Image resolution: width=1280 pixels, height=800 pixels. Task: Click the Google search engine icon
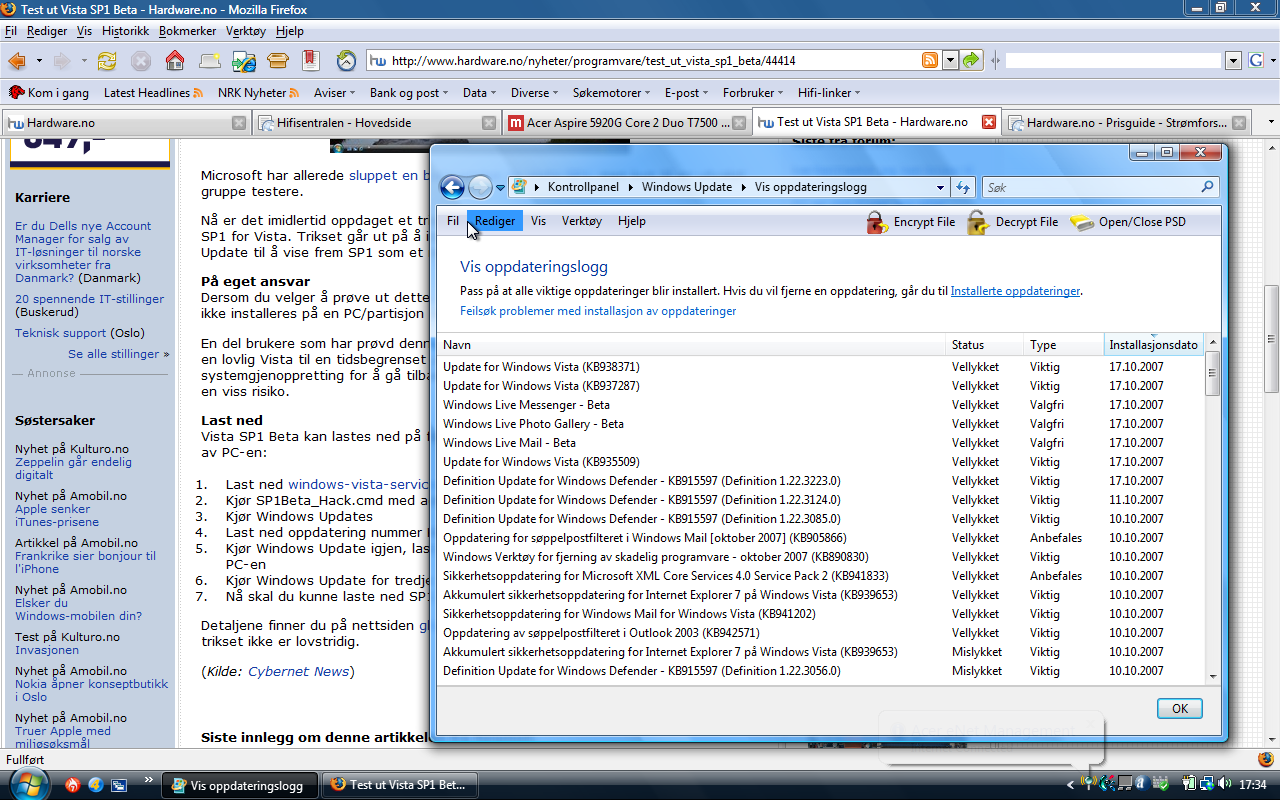[x=1254, y=60]
